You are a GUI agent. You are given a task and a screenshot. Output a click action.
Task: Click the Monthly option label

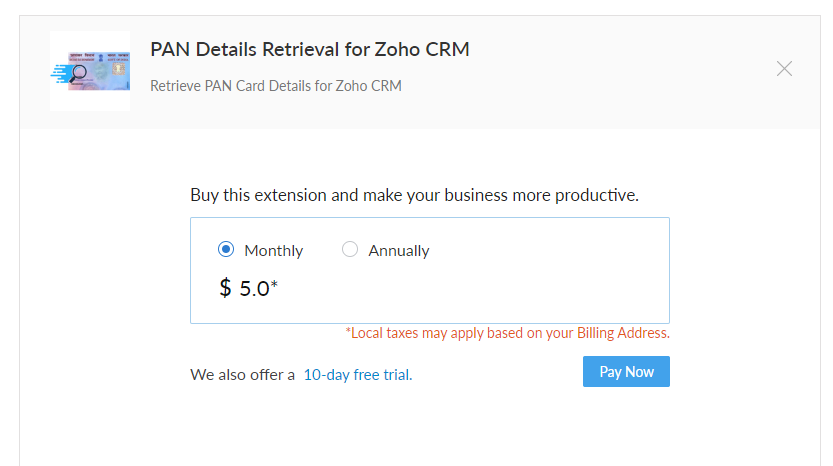click(274, 251)
